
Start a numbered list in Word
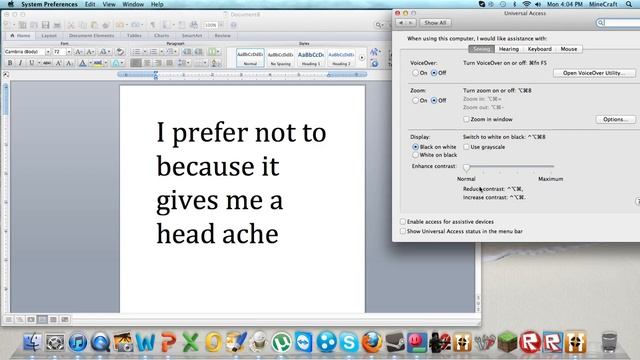click(153, 52)
